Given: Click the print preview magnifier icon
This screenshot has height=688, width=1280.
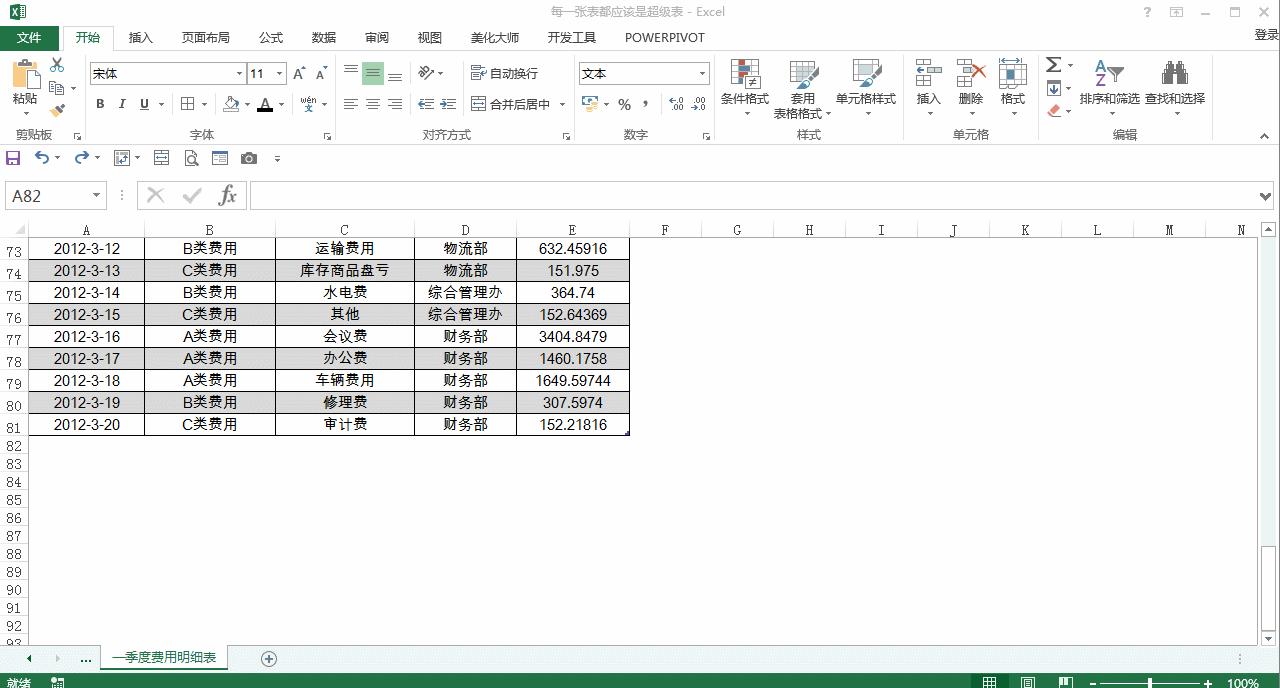Looking at the screenshot, I should pyautogui.click(x=191, y=158).
